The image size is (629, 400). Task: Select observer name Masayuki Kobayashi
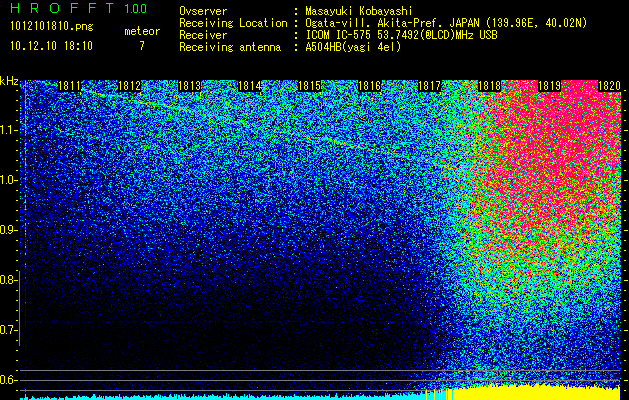click(x=359, y=12)
